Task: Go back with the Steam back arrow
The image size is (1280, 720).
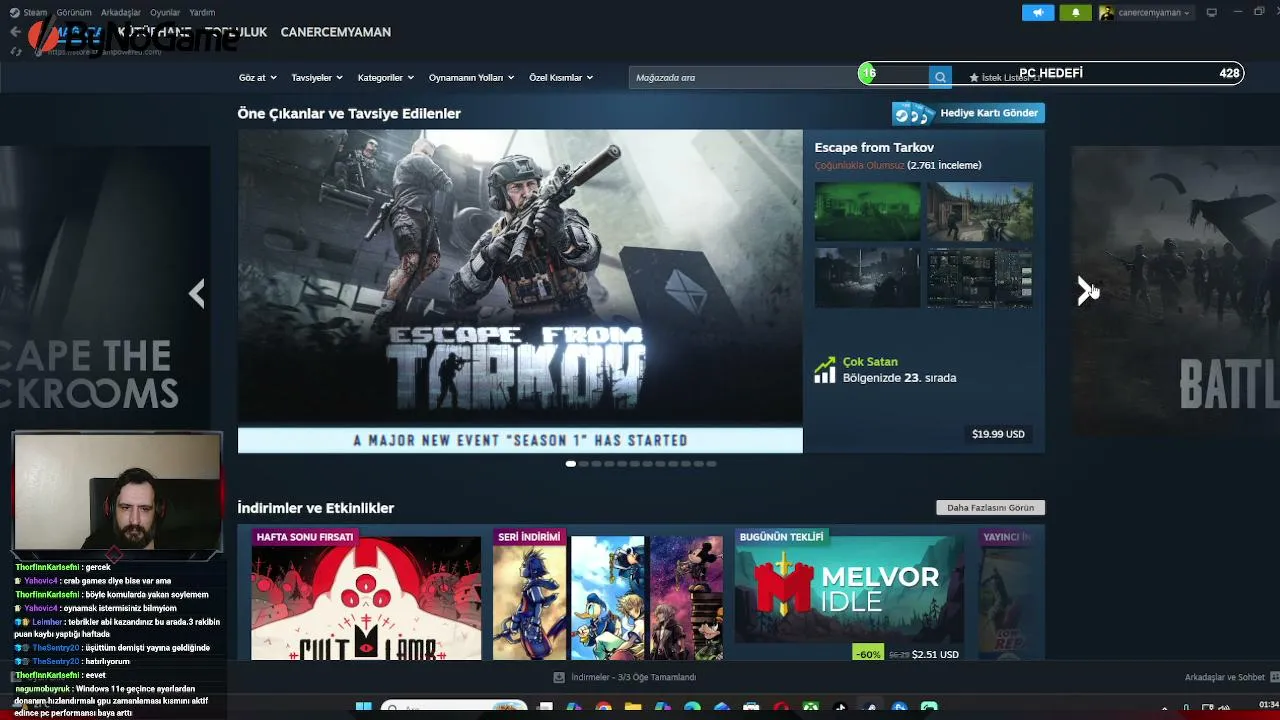Action: tap(16, 32)
